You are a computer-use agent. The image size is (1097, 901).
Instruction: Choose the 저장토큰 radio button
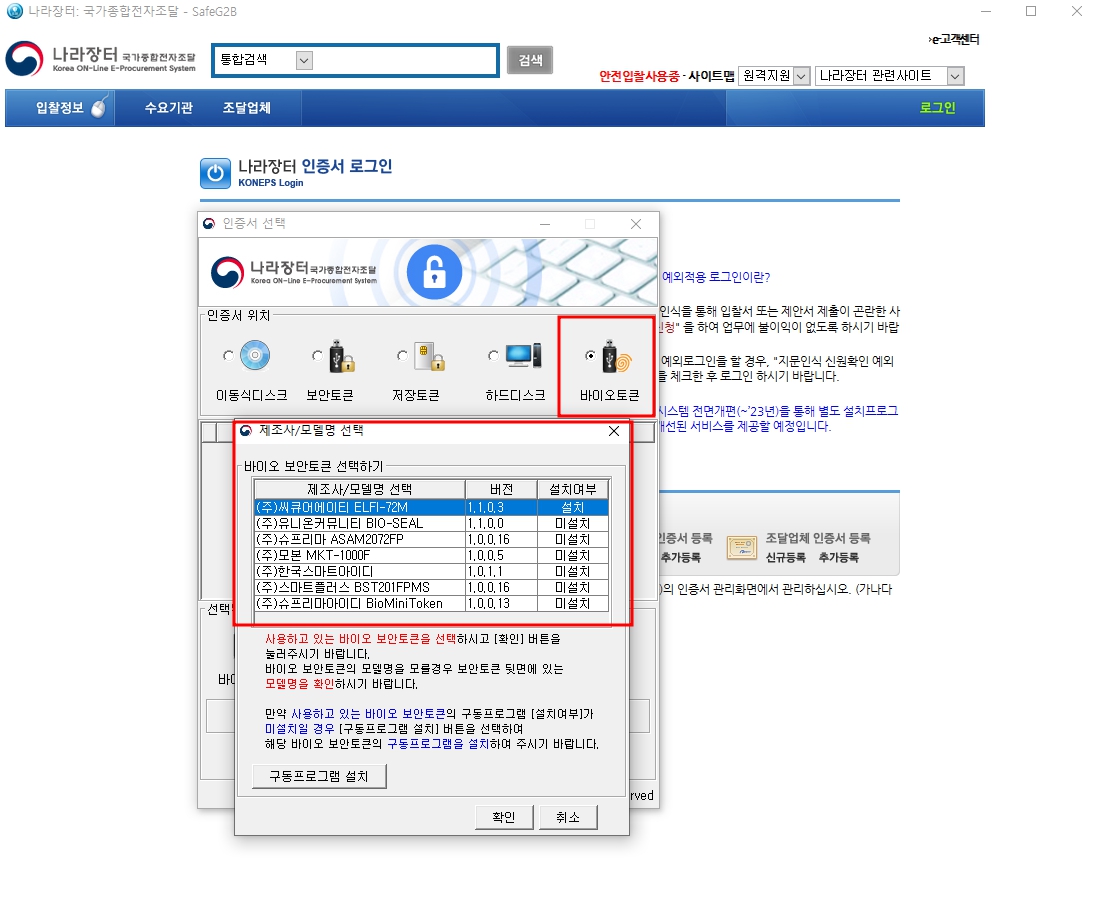coord(402,355)
